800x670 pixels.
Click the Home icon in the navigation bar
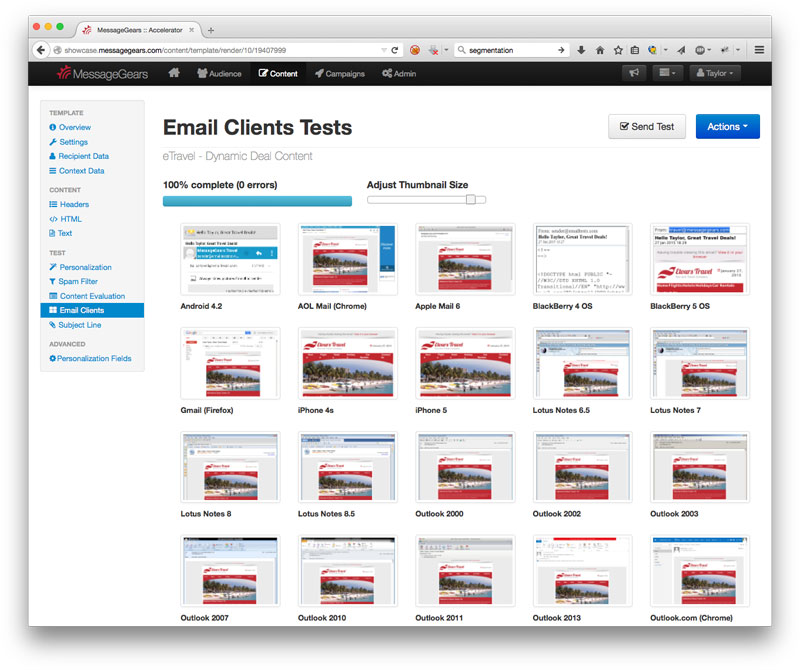174,73
